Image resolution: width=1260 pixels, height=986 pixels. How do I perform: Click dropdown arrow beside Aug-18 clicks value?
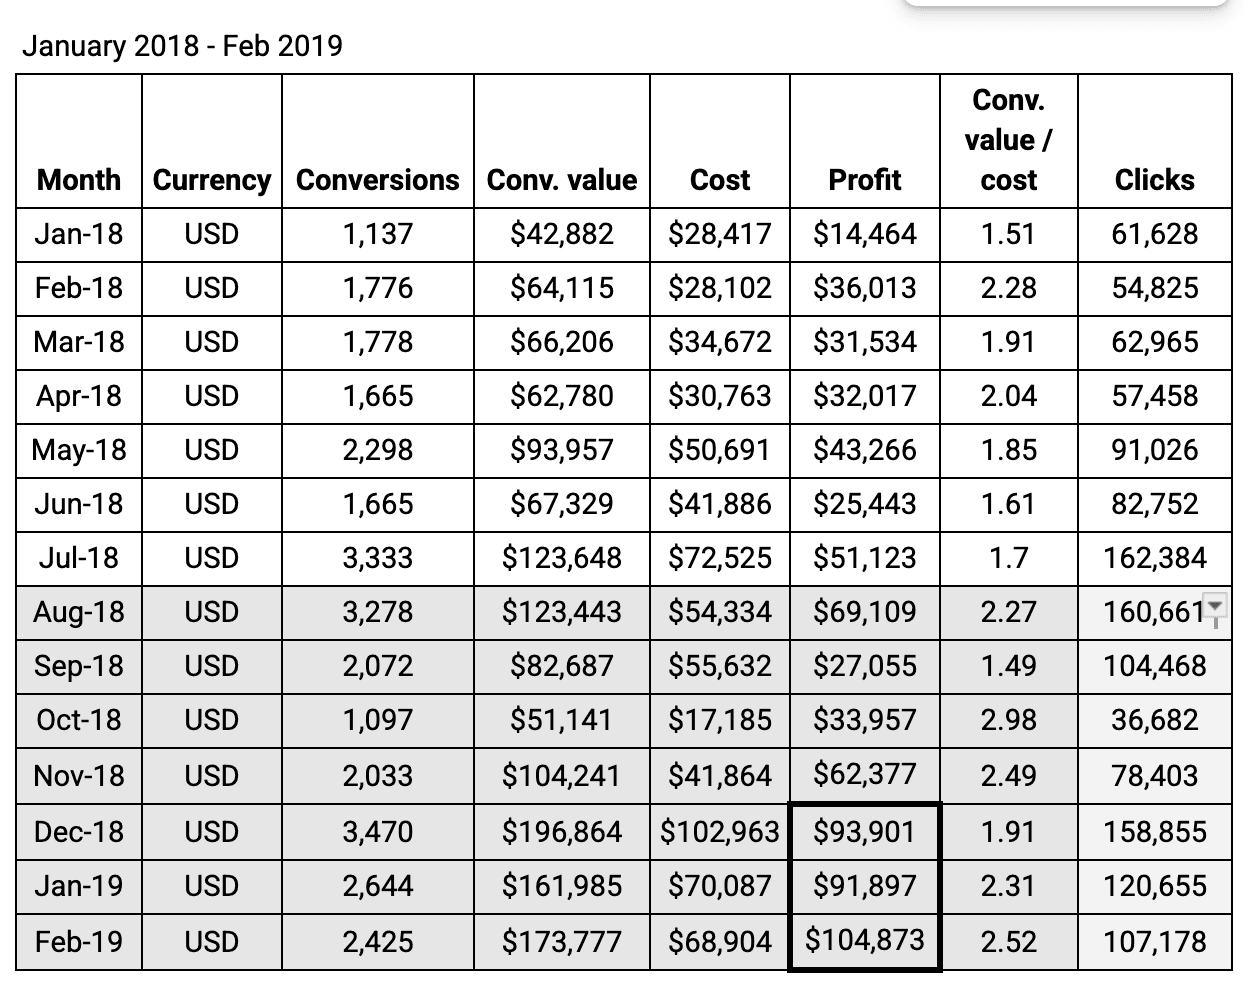[1215, 606]
